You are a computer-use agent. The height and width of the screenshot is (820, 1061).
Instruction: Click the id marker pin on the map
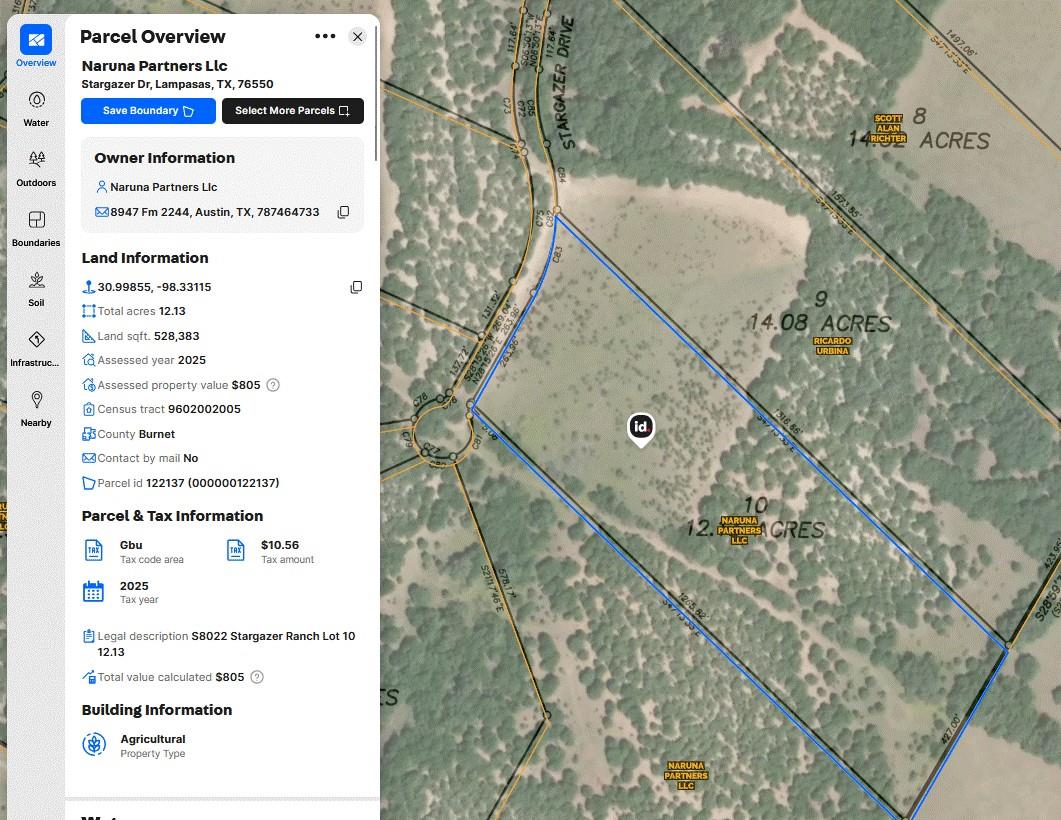pos(640,428)
